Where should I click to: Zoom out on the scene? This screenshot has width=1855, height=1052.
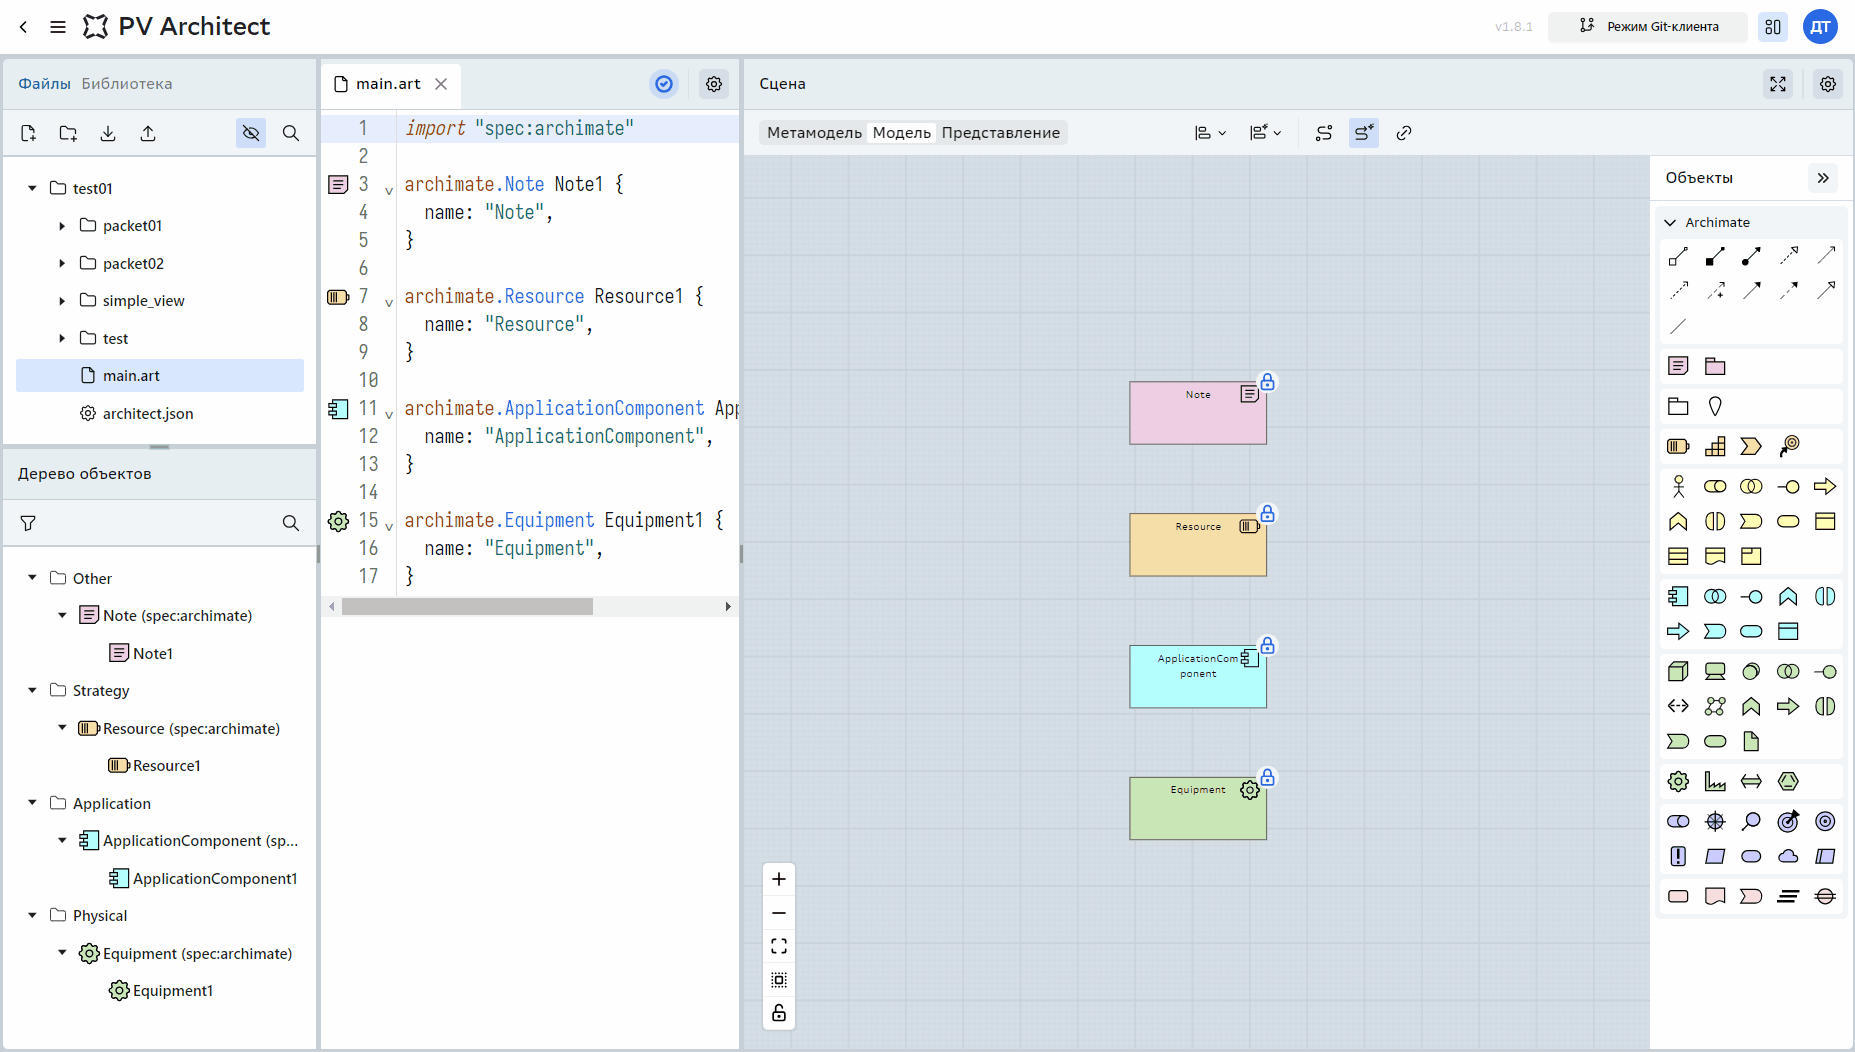tap(779, 913)
